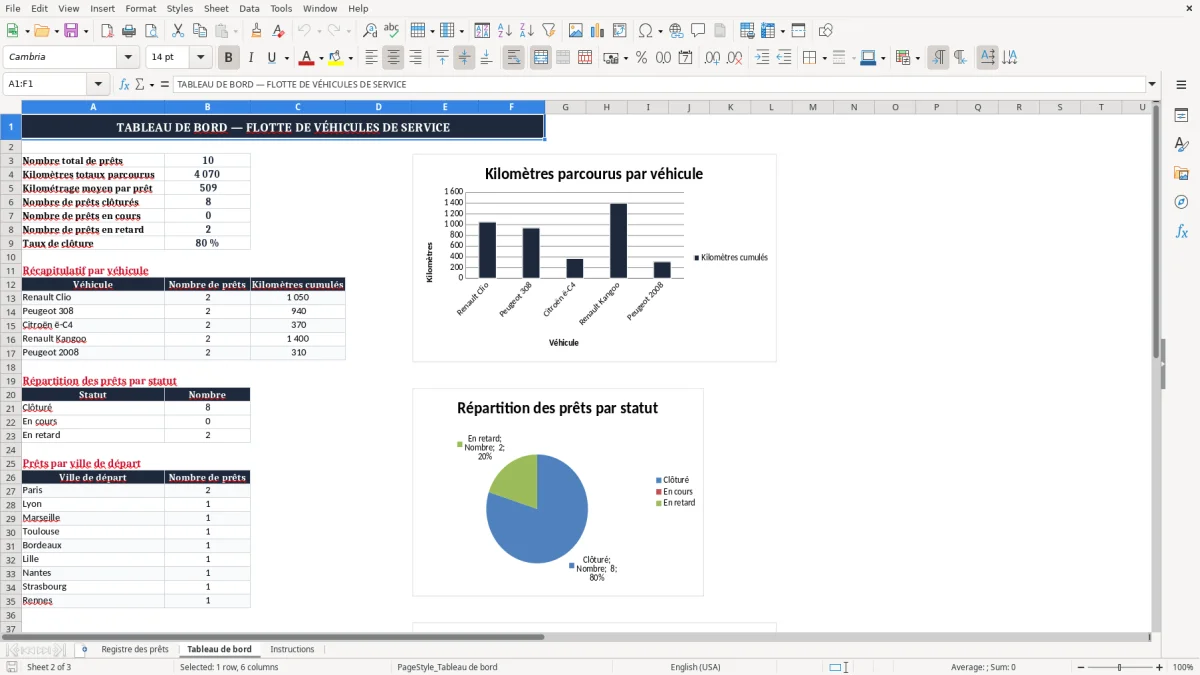Toggle Center Vertically alignment
Viewport: 1200px width, 675px height.
(x=465, y=58)
